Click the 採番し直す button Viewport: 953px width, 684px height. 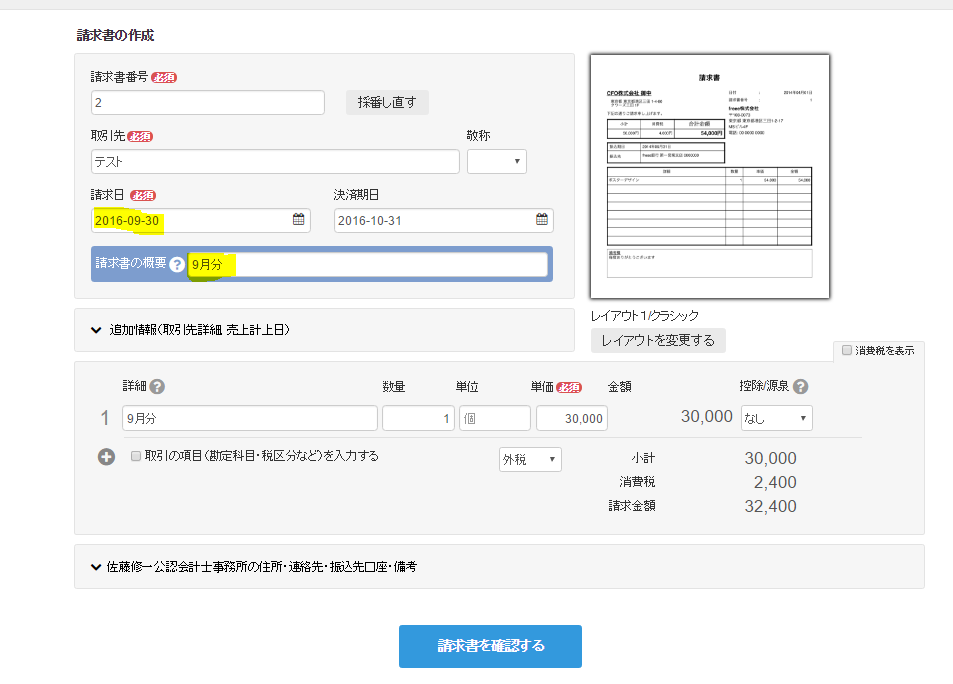click(x=387, y=102)
